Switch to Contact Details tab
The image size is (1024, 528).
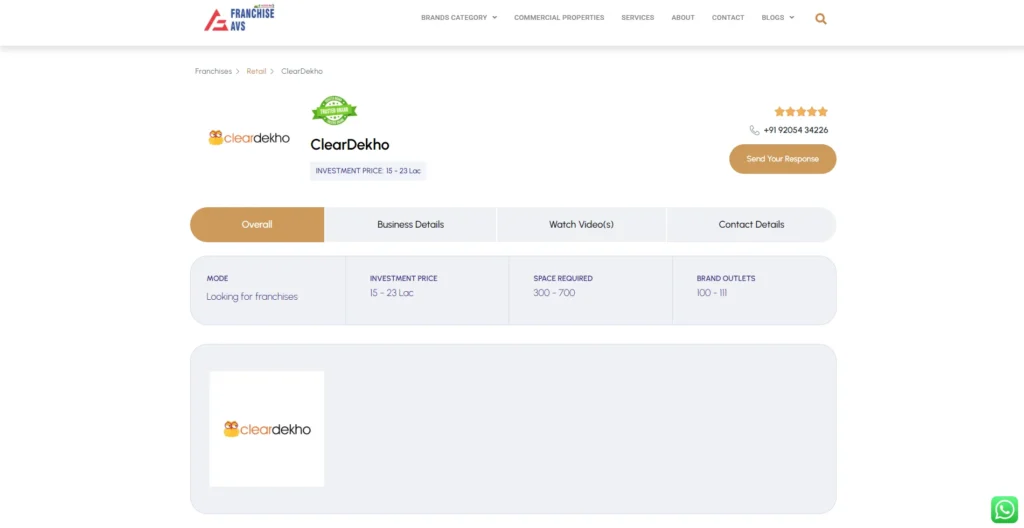click(751, 225)
